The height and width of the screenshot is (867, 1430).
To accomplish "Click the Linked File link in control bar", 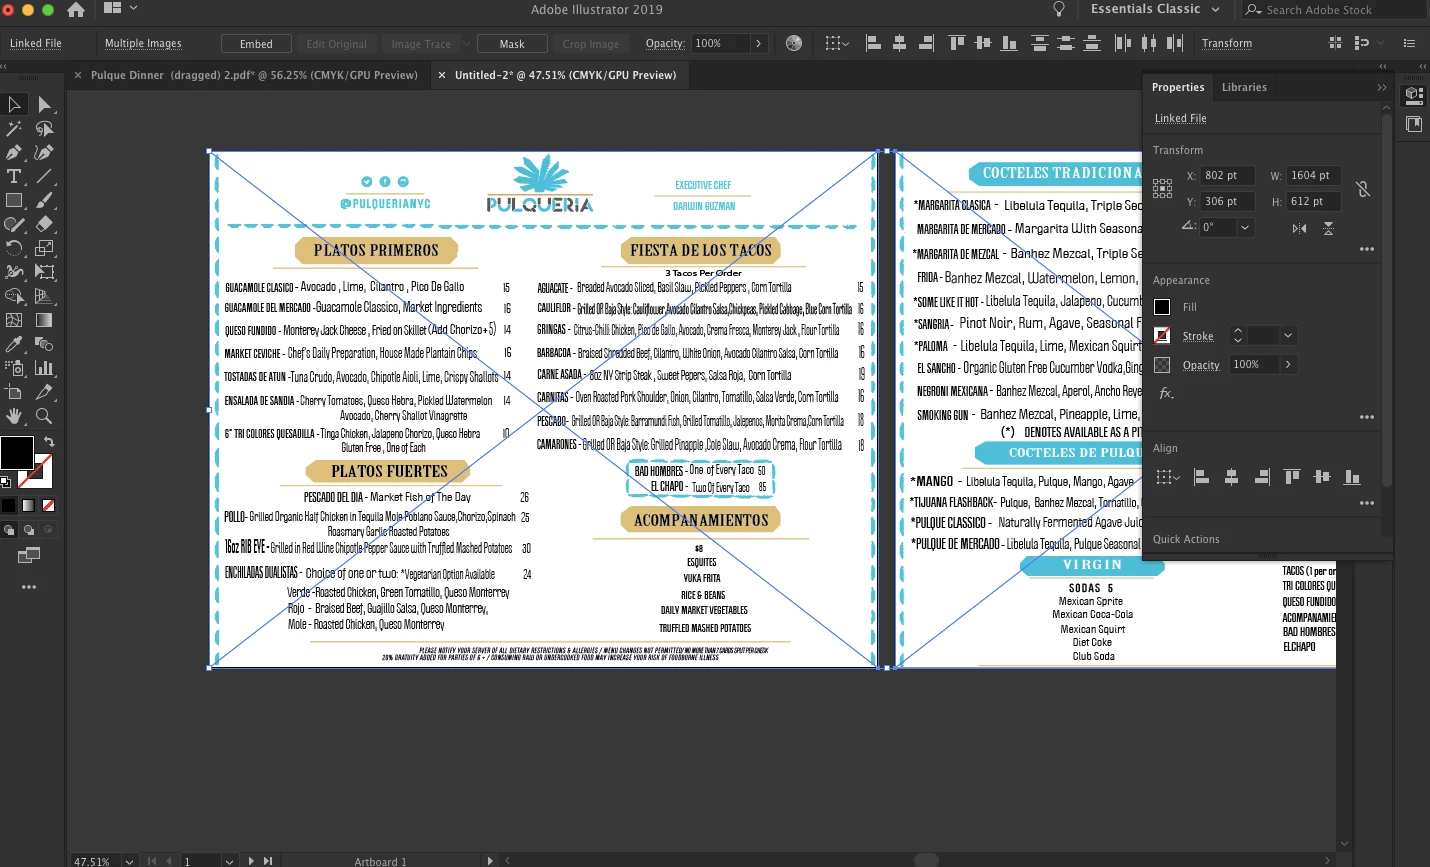I will (x=36, y=44).
